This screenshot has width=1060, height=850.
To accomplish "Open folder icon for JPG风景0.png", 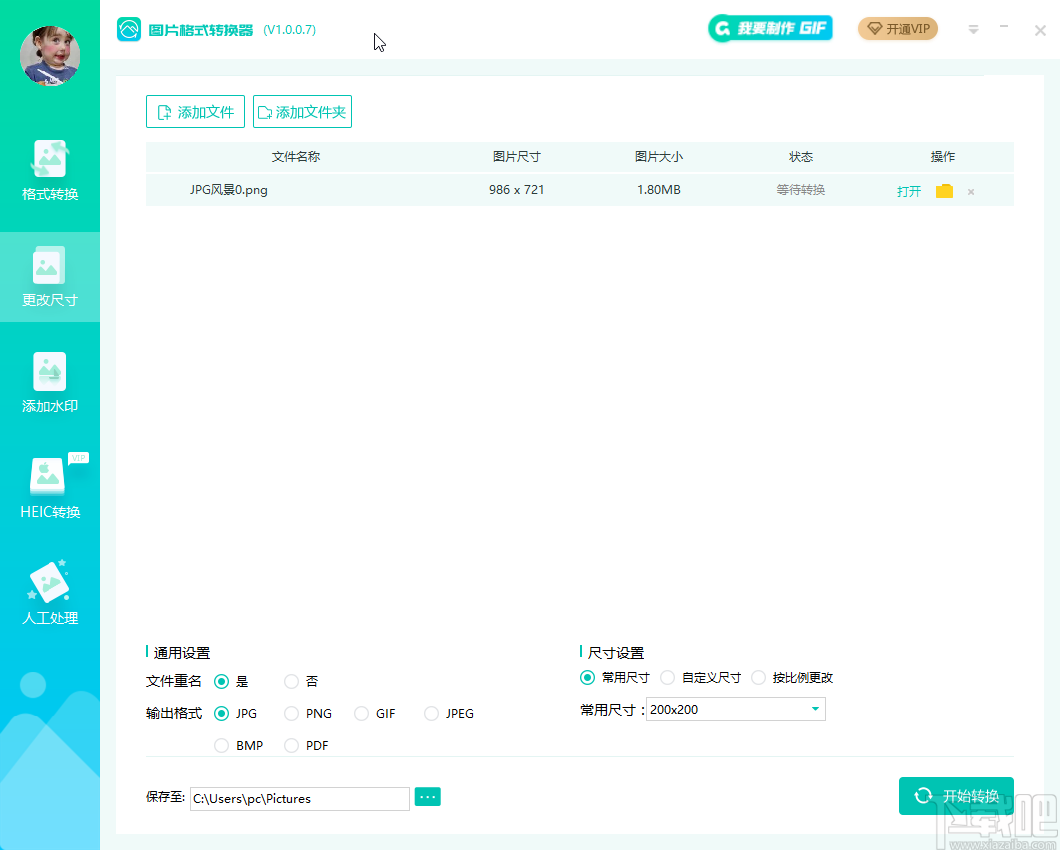I will coord(944,191).
